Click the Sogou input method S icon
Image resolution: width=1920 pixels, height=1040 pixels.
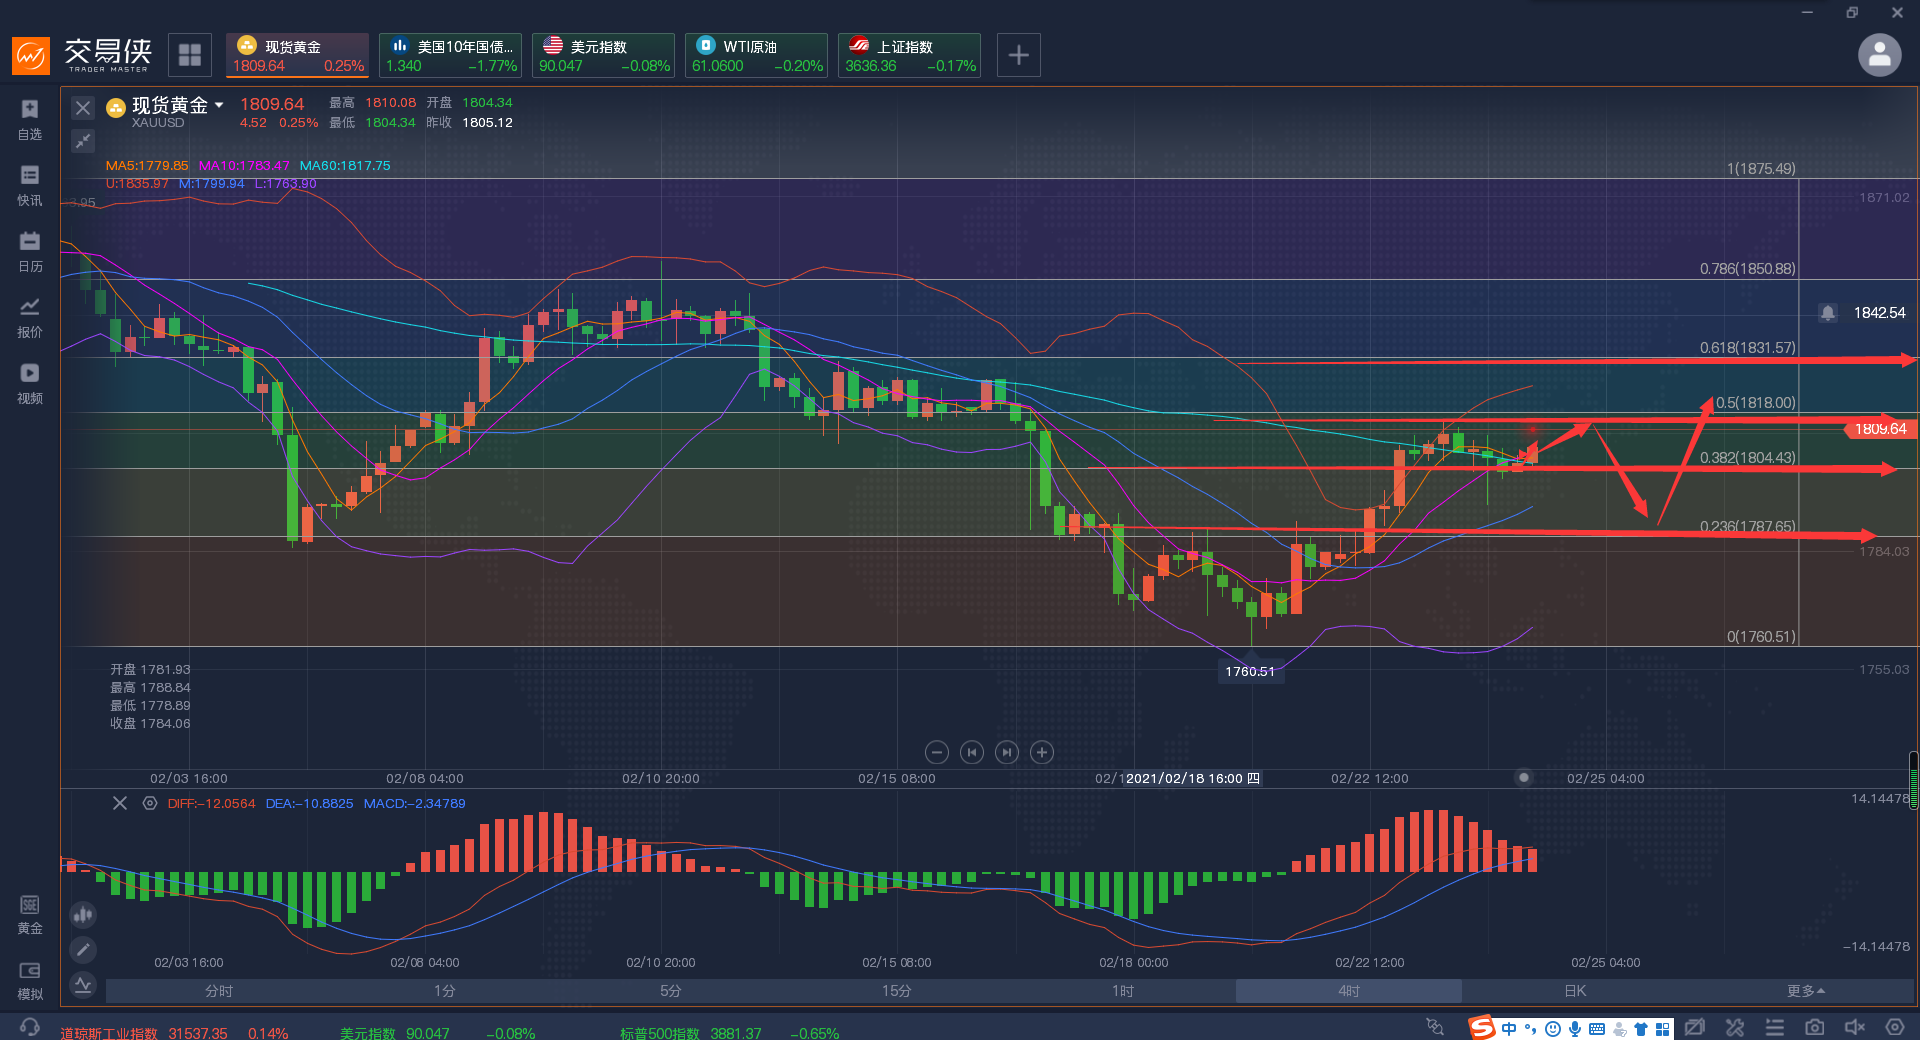pos(1481,1028)
